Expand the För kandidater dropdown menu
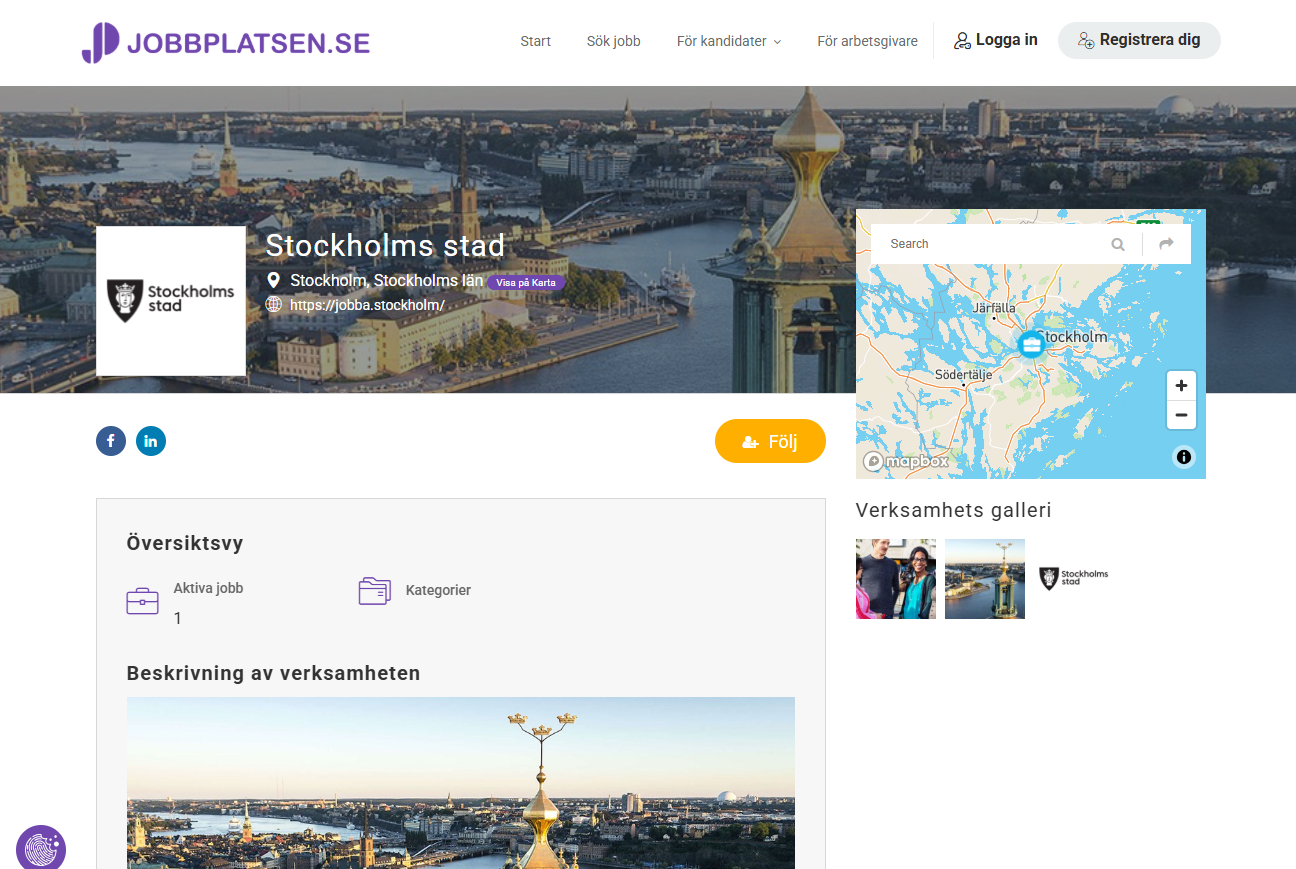This screenshot has height=869, width=1296. pyautogui.click(x=728, y=41)
